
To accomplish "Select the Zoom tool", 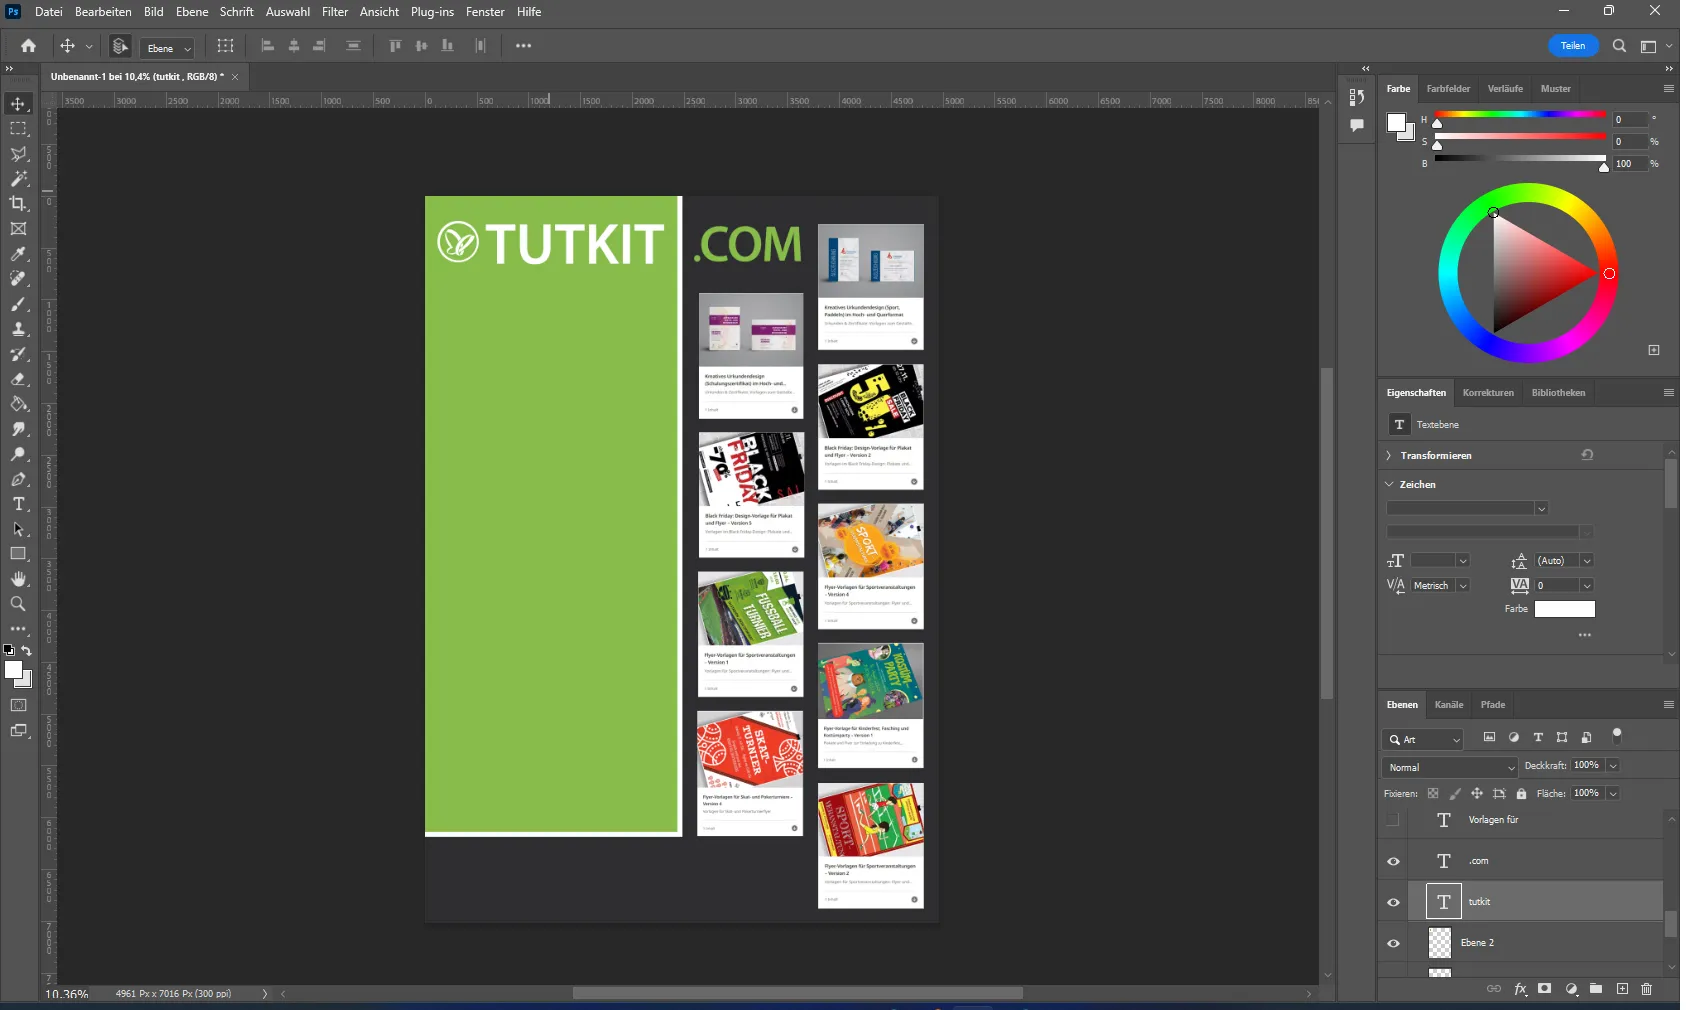I will coord(18,604).
